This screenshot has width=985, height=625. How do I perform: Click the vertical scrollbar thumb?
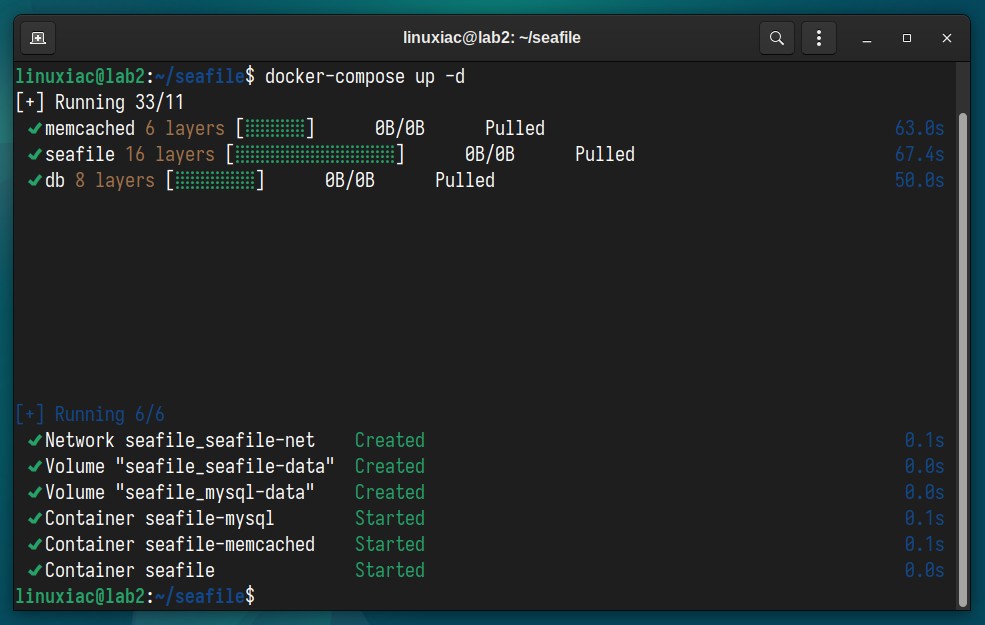pos(963,360)
